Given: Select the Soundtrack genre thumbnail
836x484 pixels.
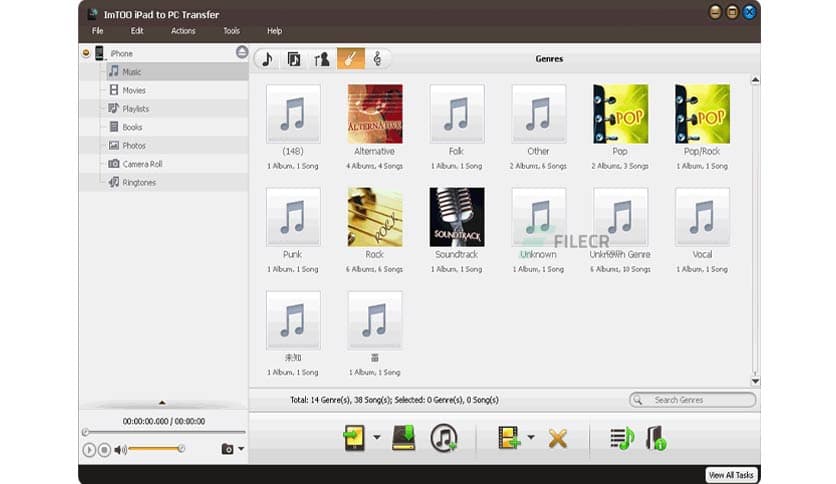Looking at the screenshot, I should (457, 217).
